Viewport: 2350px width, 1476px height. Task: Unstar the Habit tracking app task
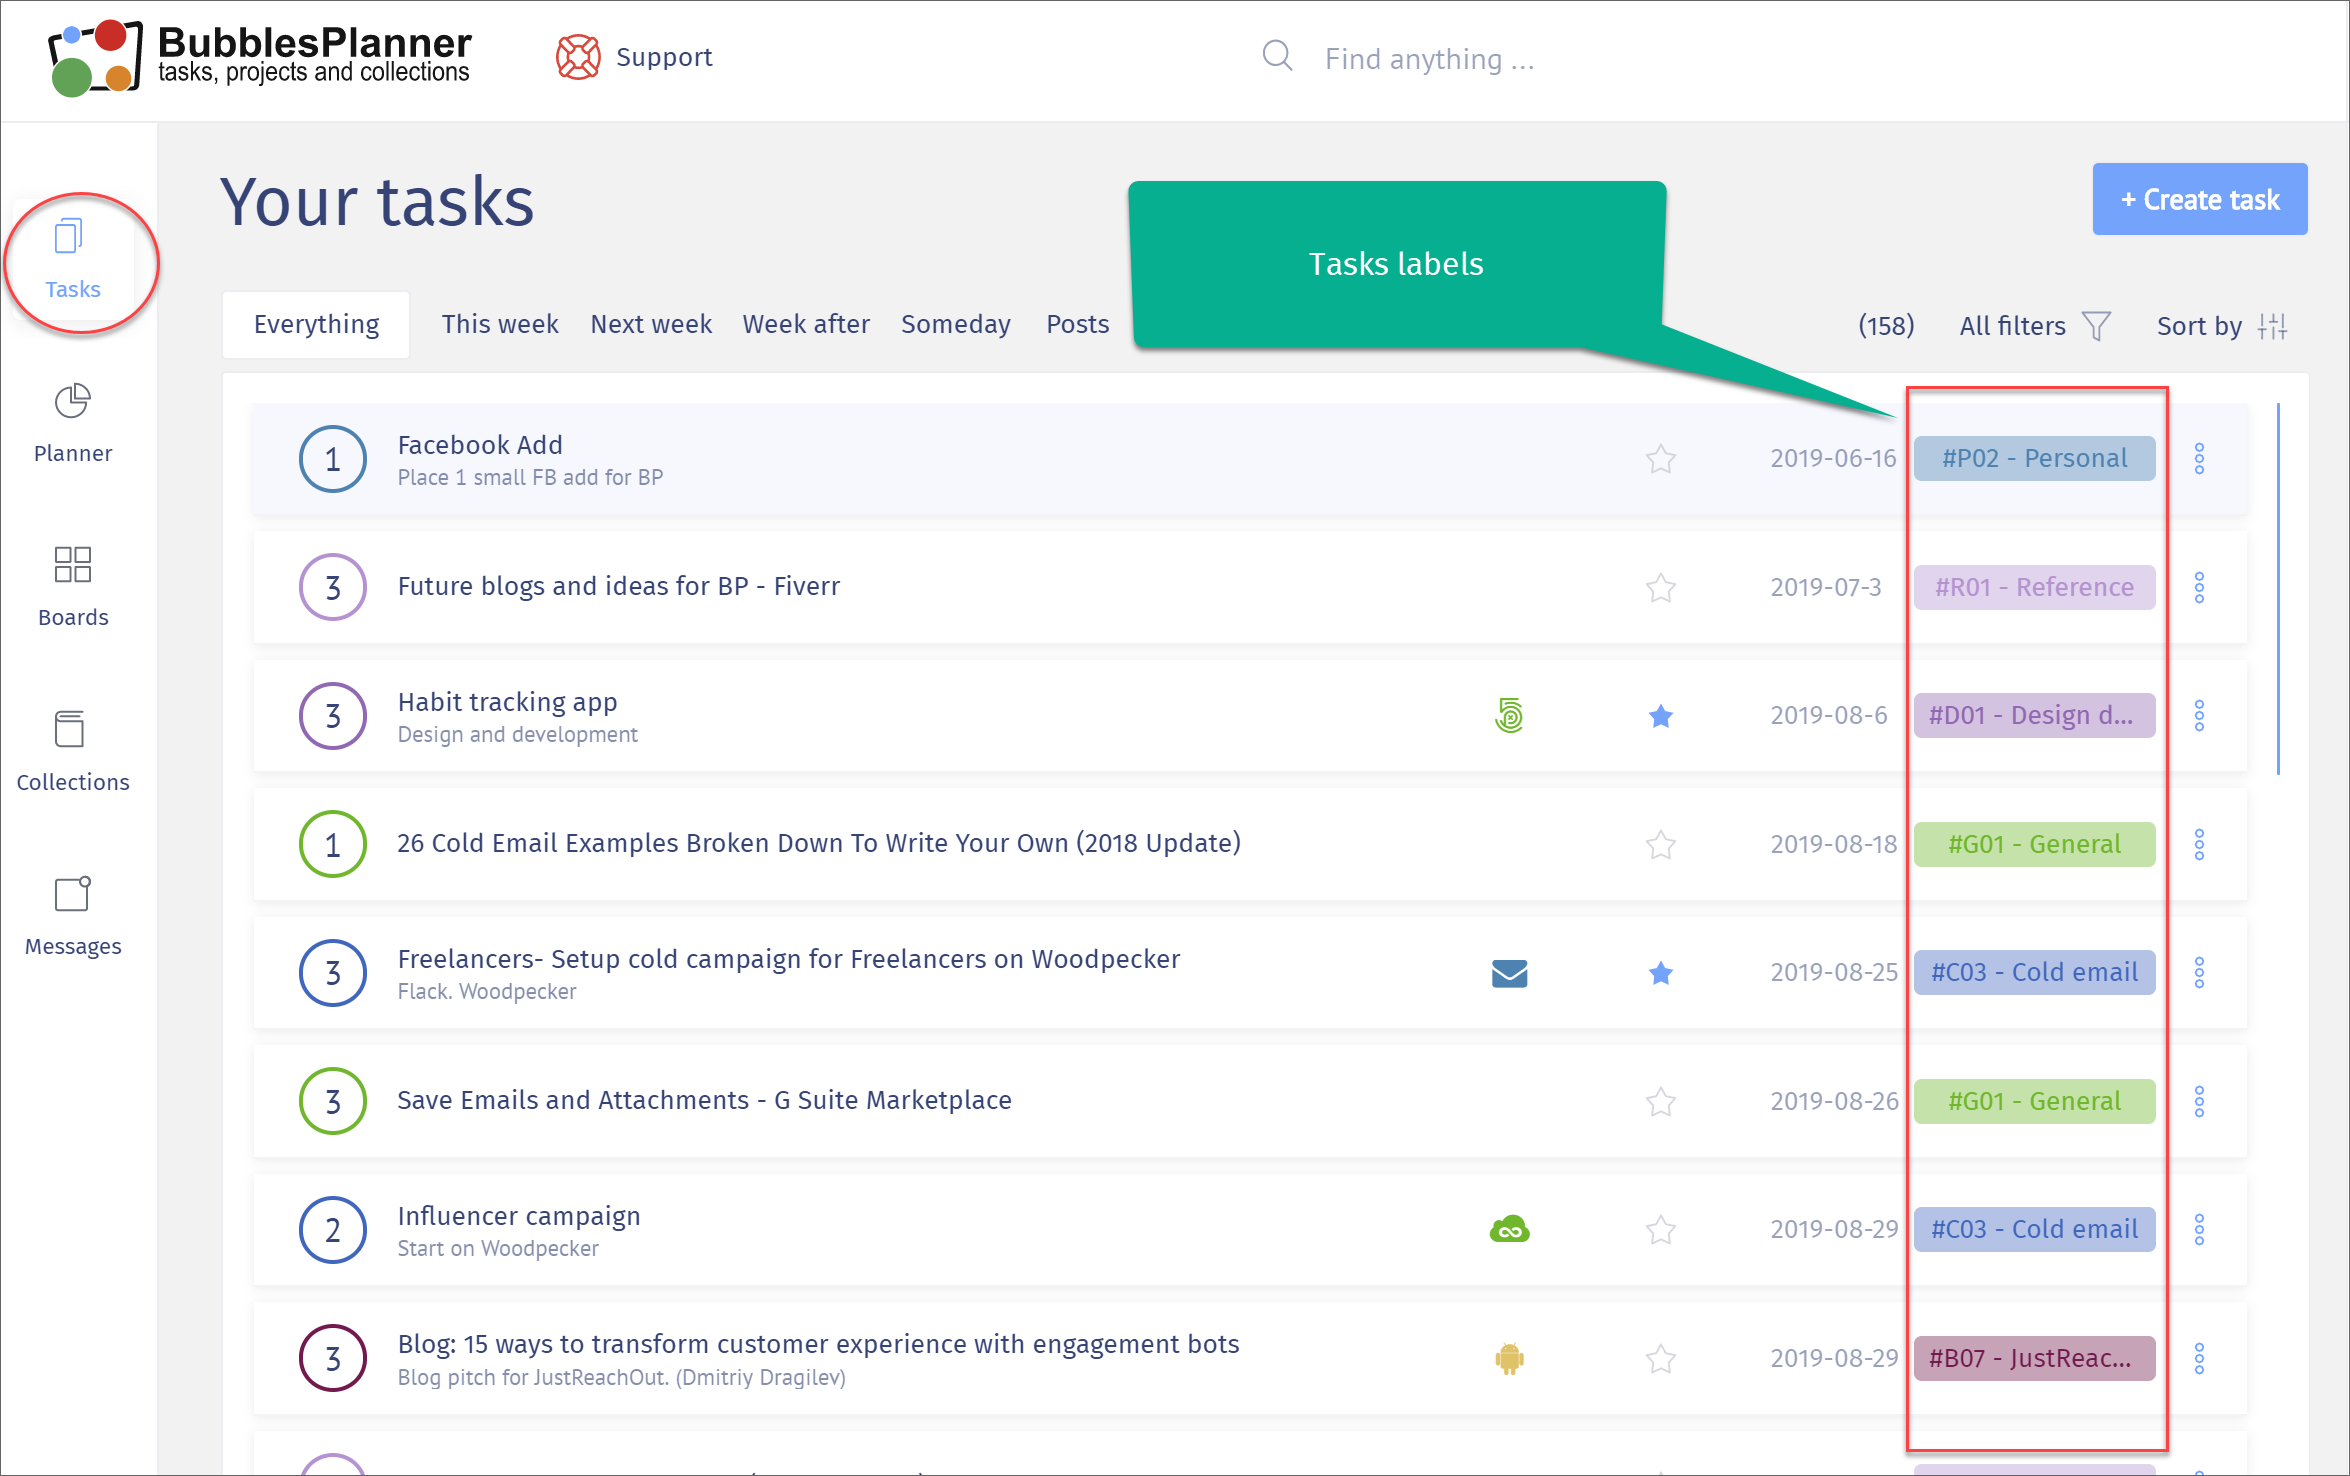(x=1660, y=716)
